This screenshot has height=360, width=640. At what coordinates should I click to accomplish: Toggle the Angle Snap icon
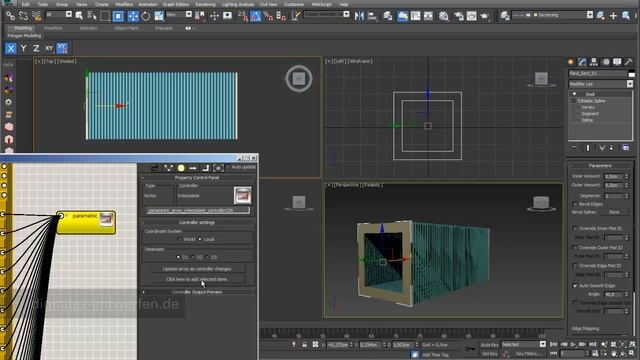[256, 16]
